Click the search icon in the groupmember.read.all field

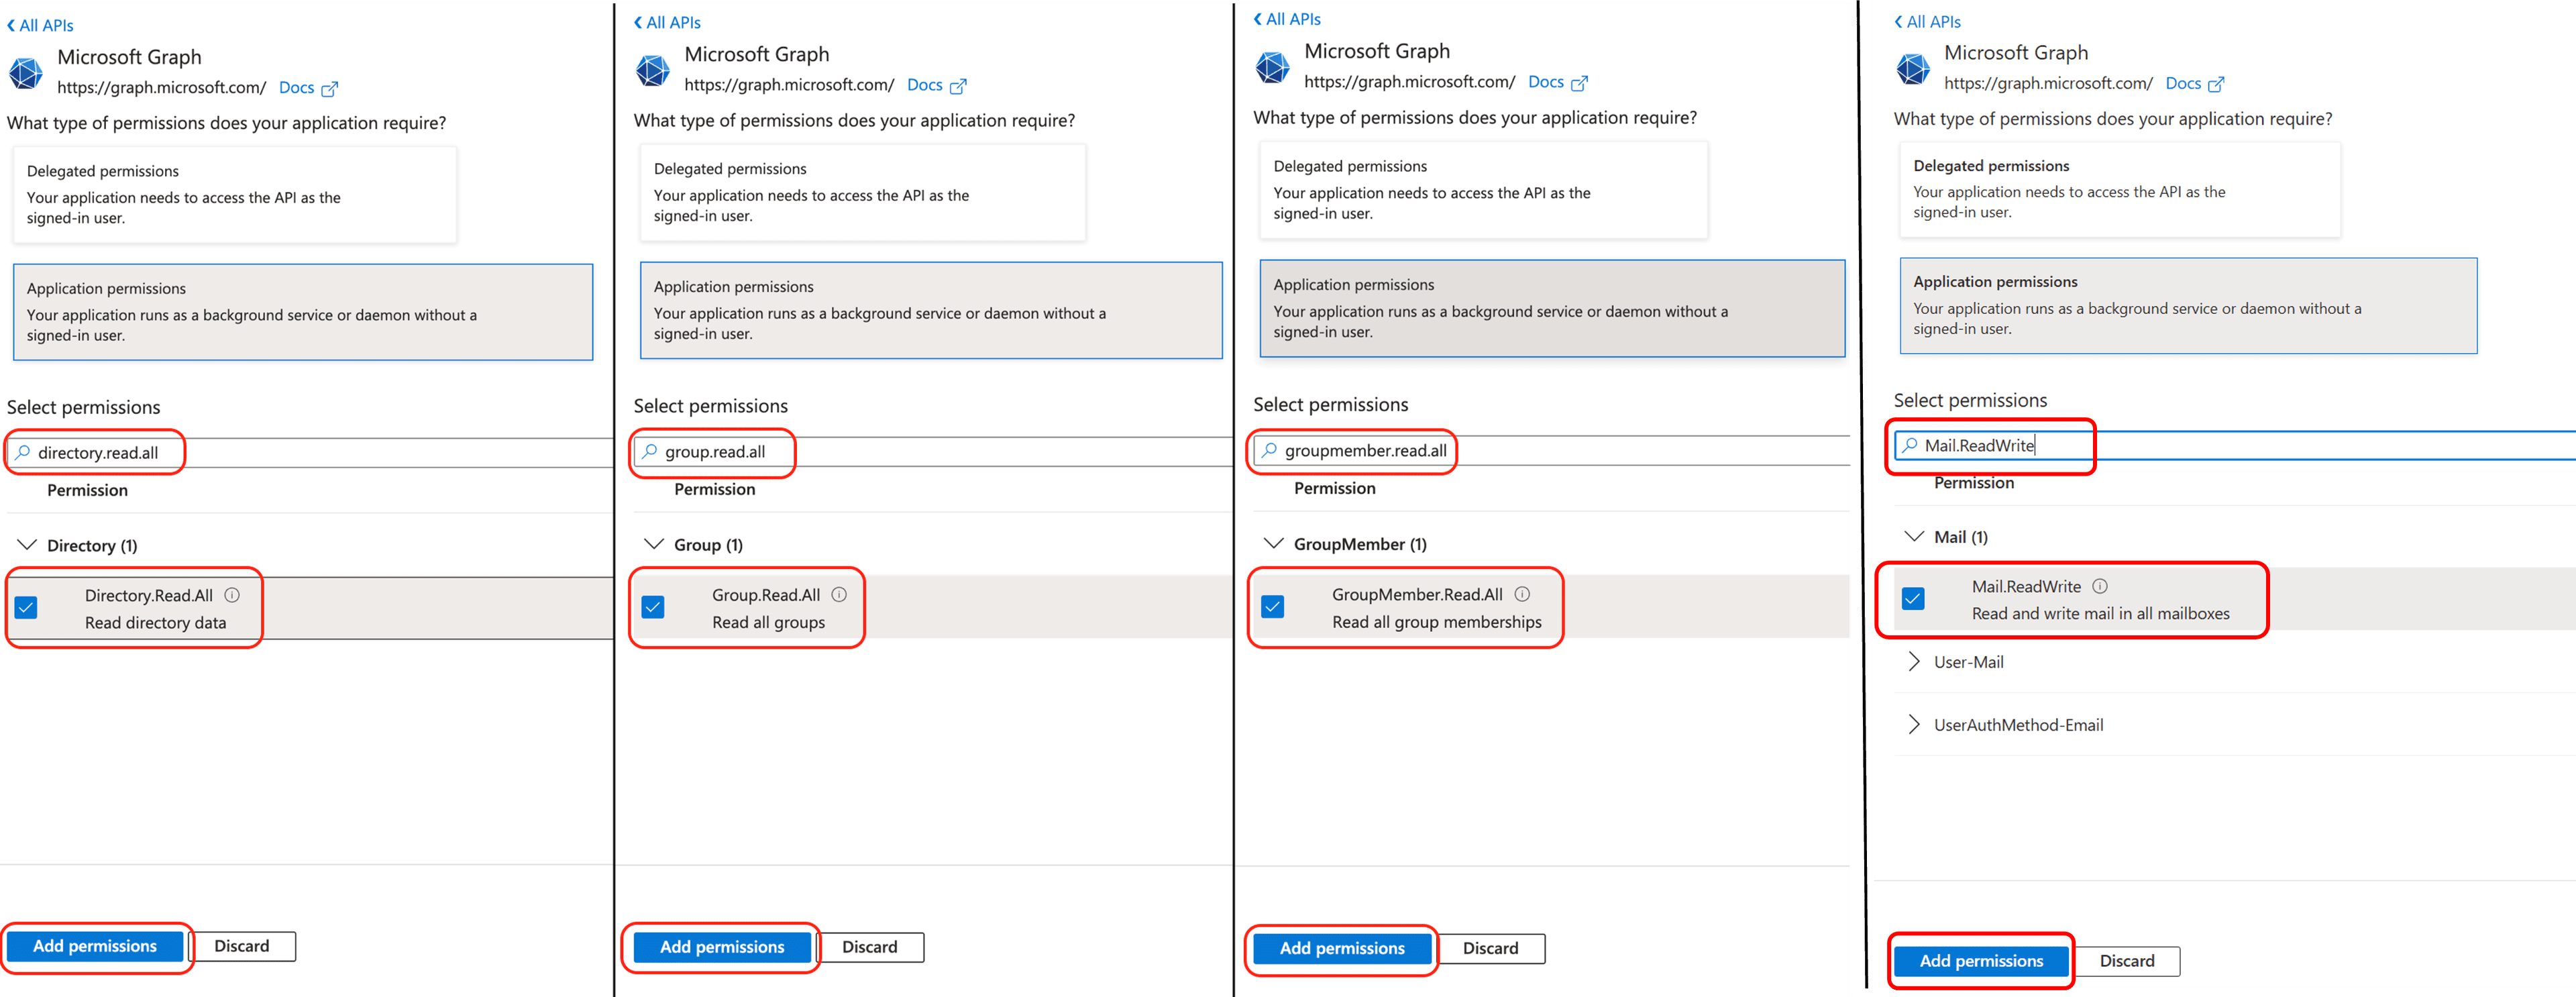point(1270,450)
